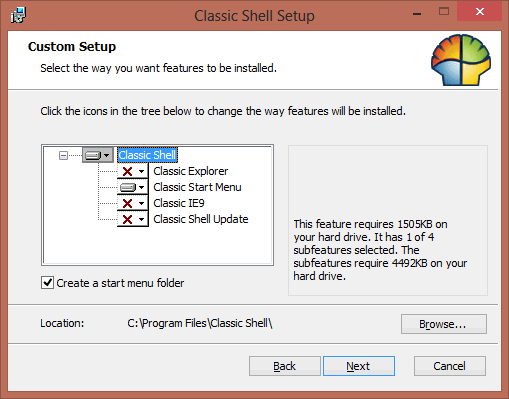Cancel the Classic Shell setup
This screenshot has width=509, height=399.
tap(450, 366)
